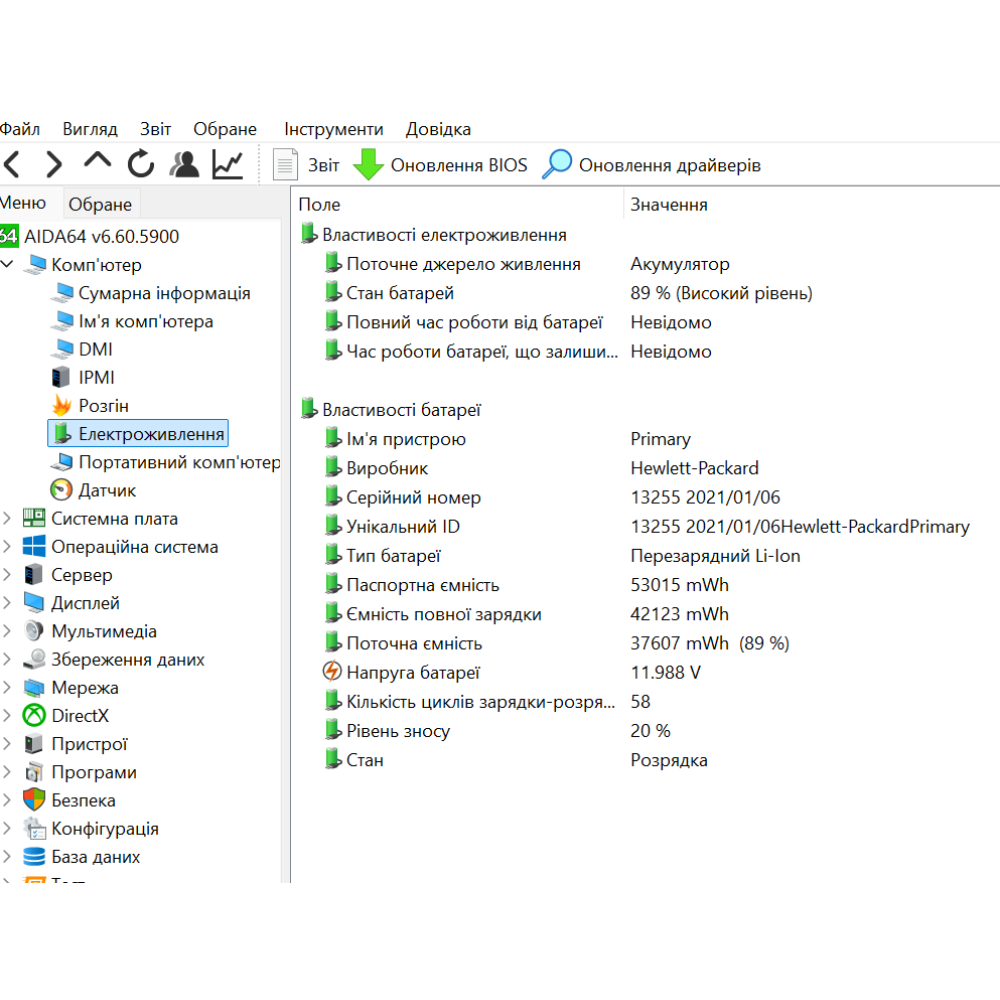Select Датчик in the tree
Screen dimensions: 1000x1000
click(107, 490)
